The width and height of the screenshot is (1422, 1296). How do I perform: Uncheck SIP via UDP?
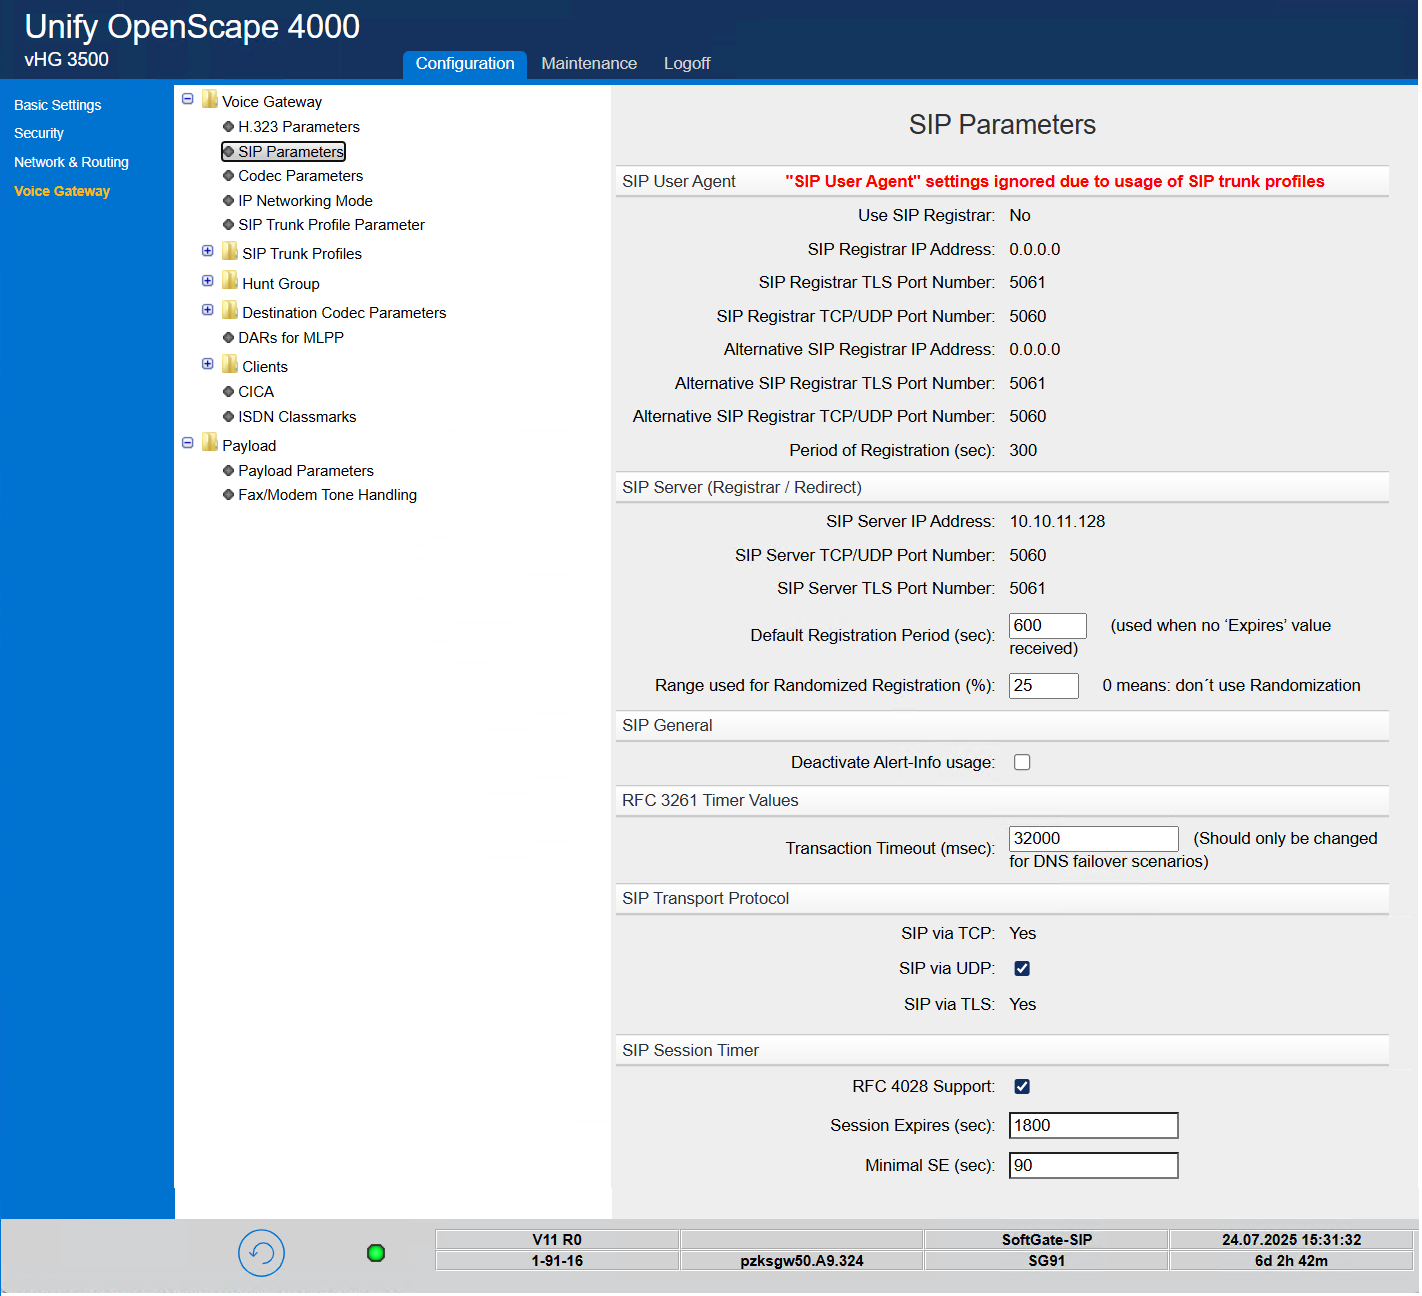point(1021,968)
